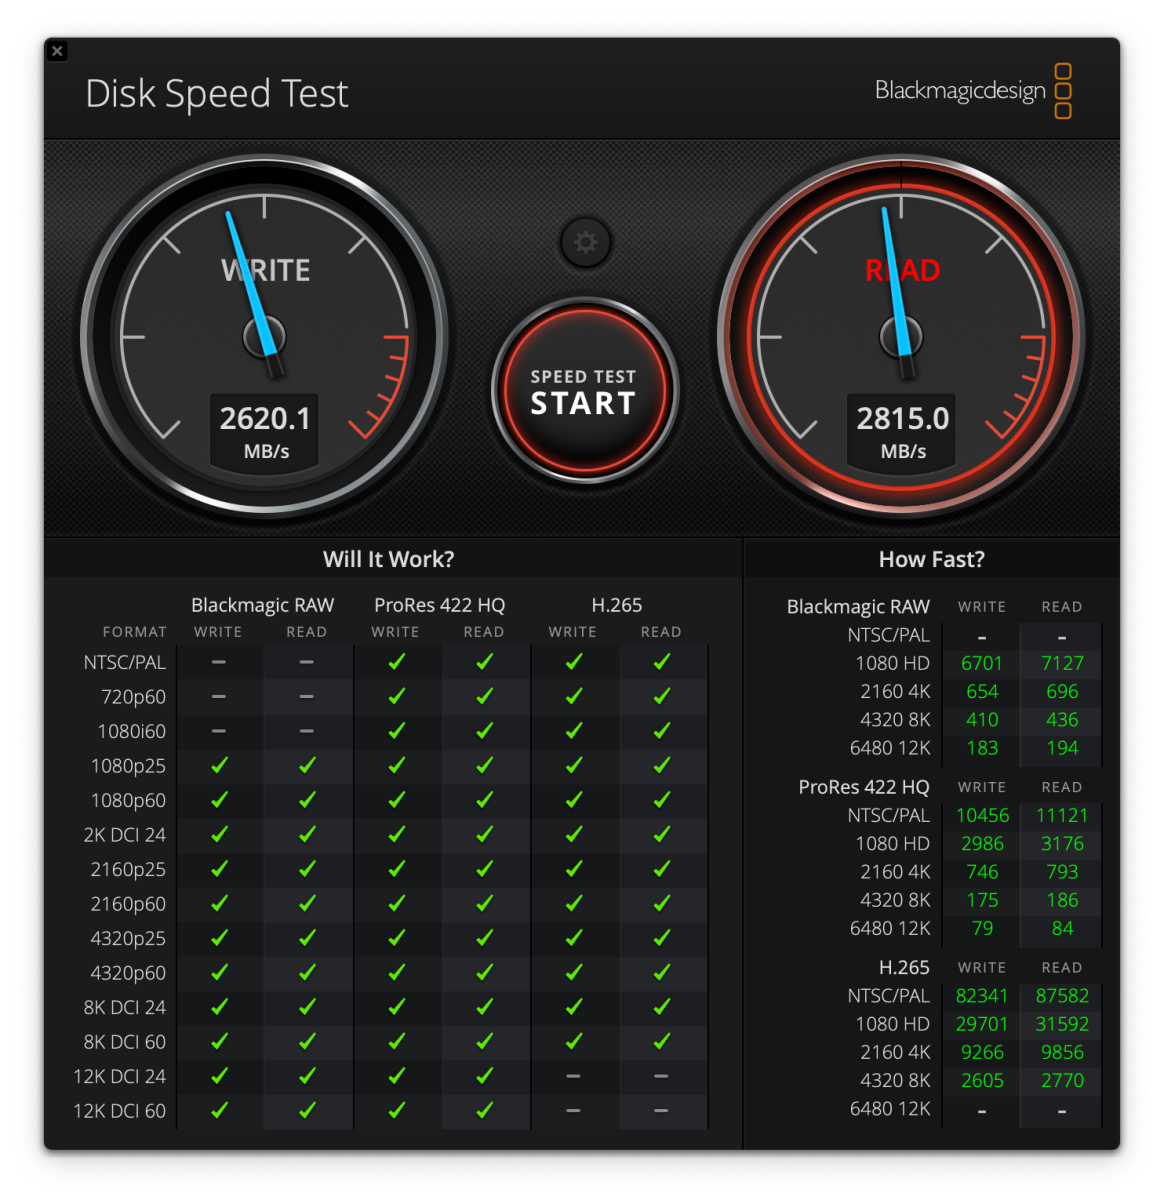Click ProRes 422 HQ write checkmark for NTSC/PAL
The image size is (1164, 1200).
coord(396,661)
